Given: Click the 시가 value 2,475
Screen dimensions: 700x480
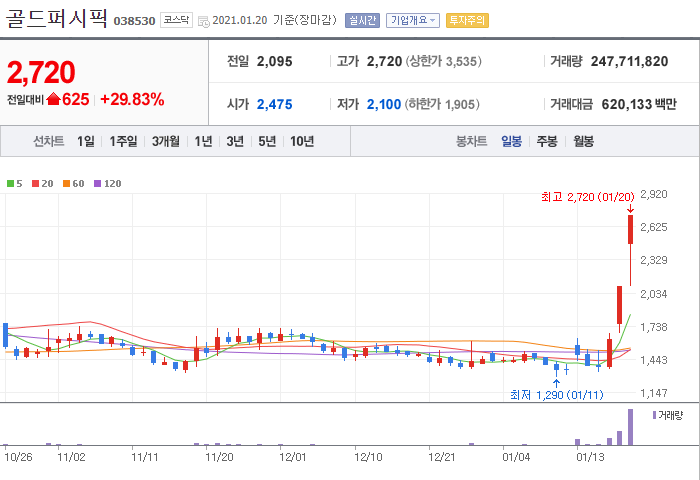Looking at the screenshot, I should [275, 104].
